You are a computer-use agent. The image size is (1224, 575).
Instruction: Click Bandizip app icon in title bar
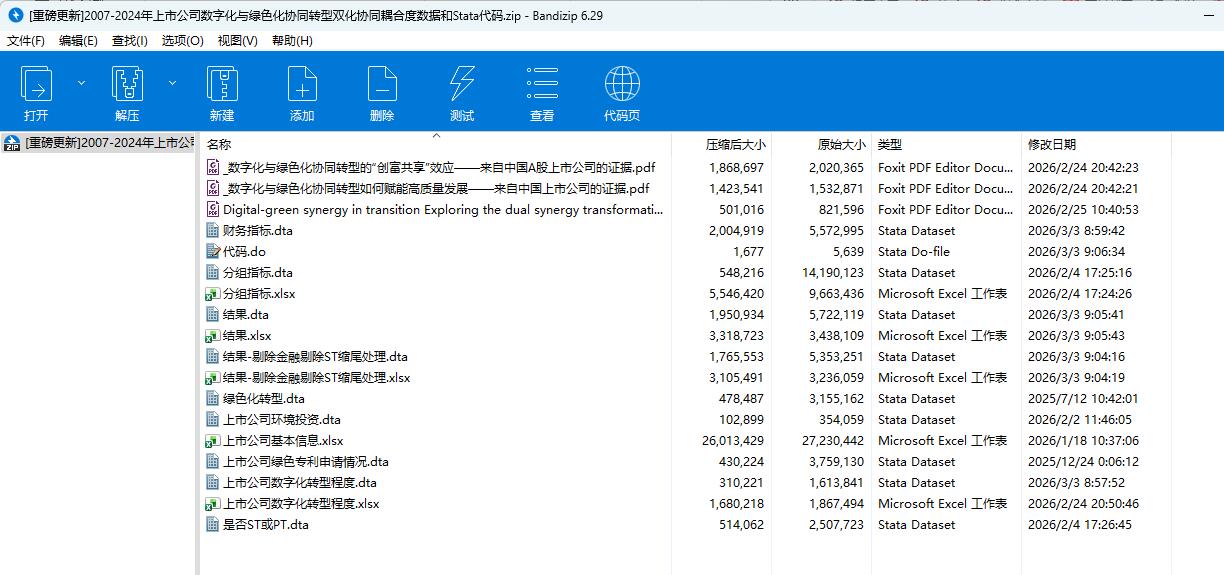(x=14, y=15)
